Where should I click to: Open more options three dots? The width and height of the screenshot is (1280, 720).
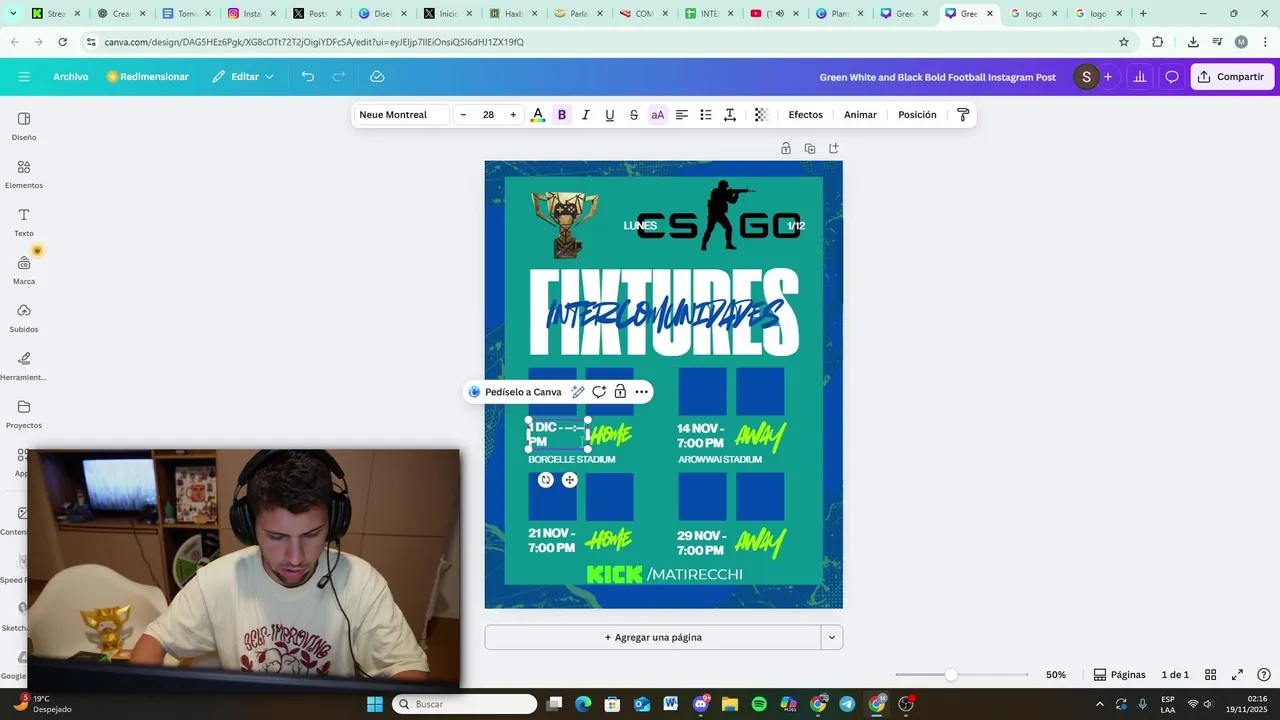pyautogui.click(x=642, y=392)
